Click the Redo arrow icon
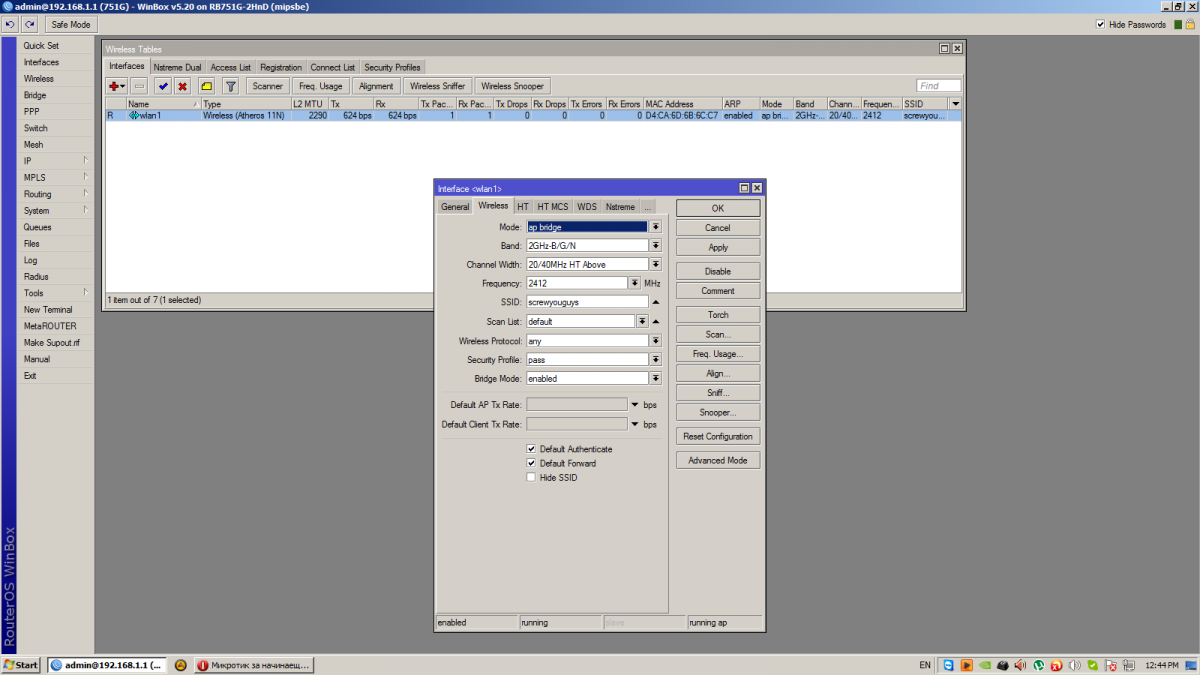 pos(29,24)
